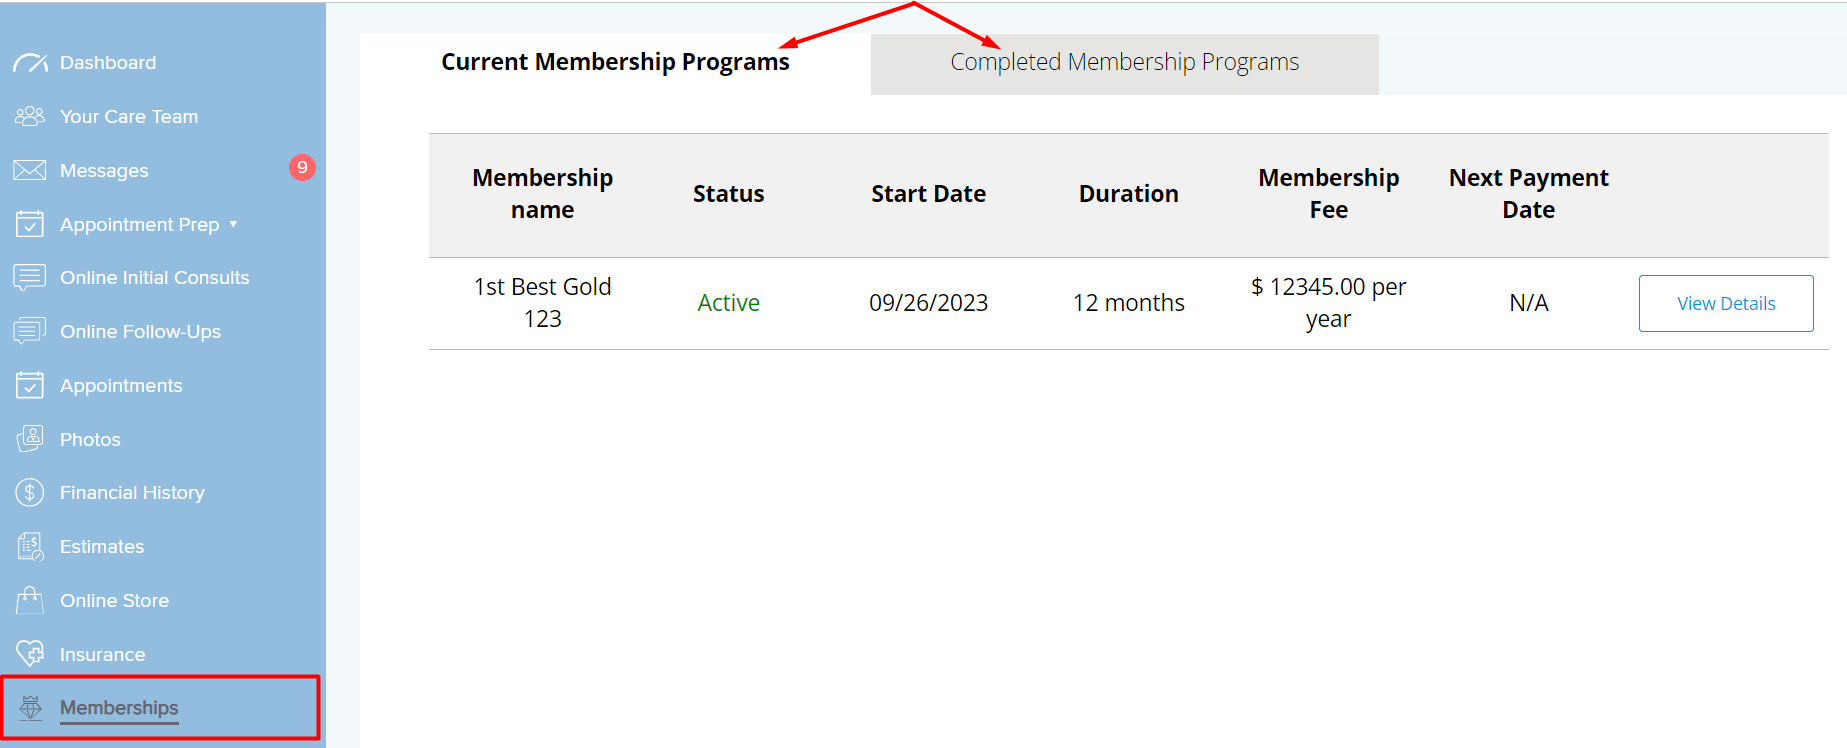Select the Current Membership Programs tab

pos(615,62)
